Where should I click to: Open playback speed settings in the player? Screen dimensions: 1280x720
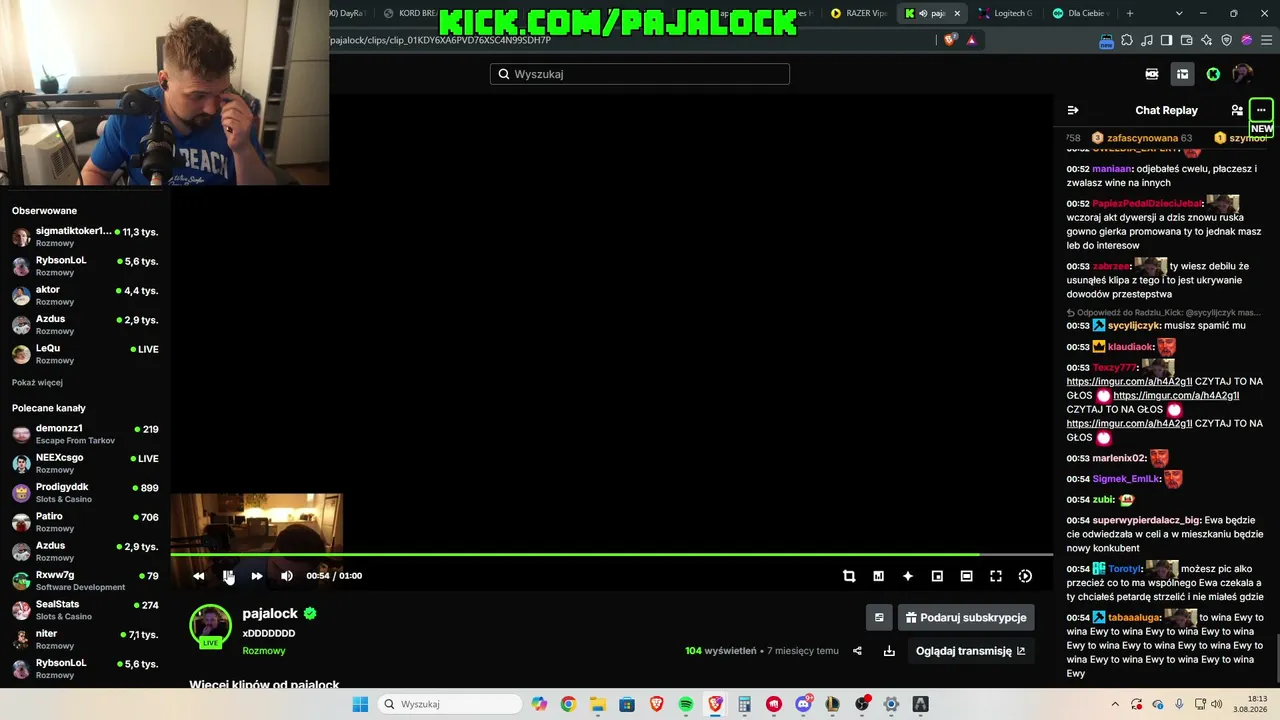(1025, 576)
